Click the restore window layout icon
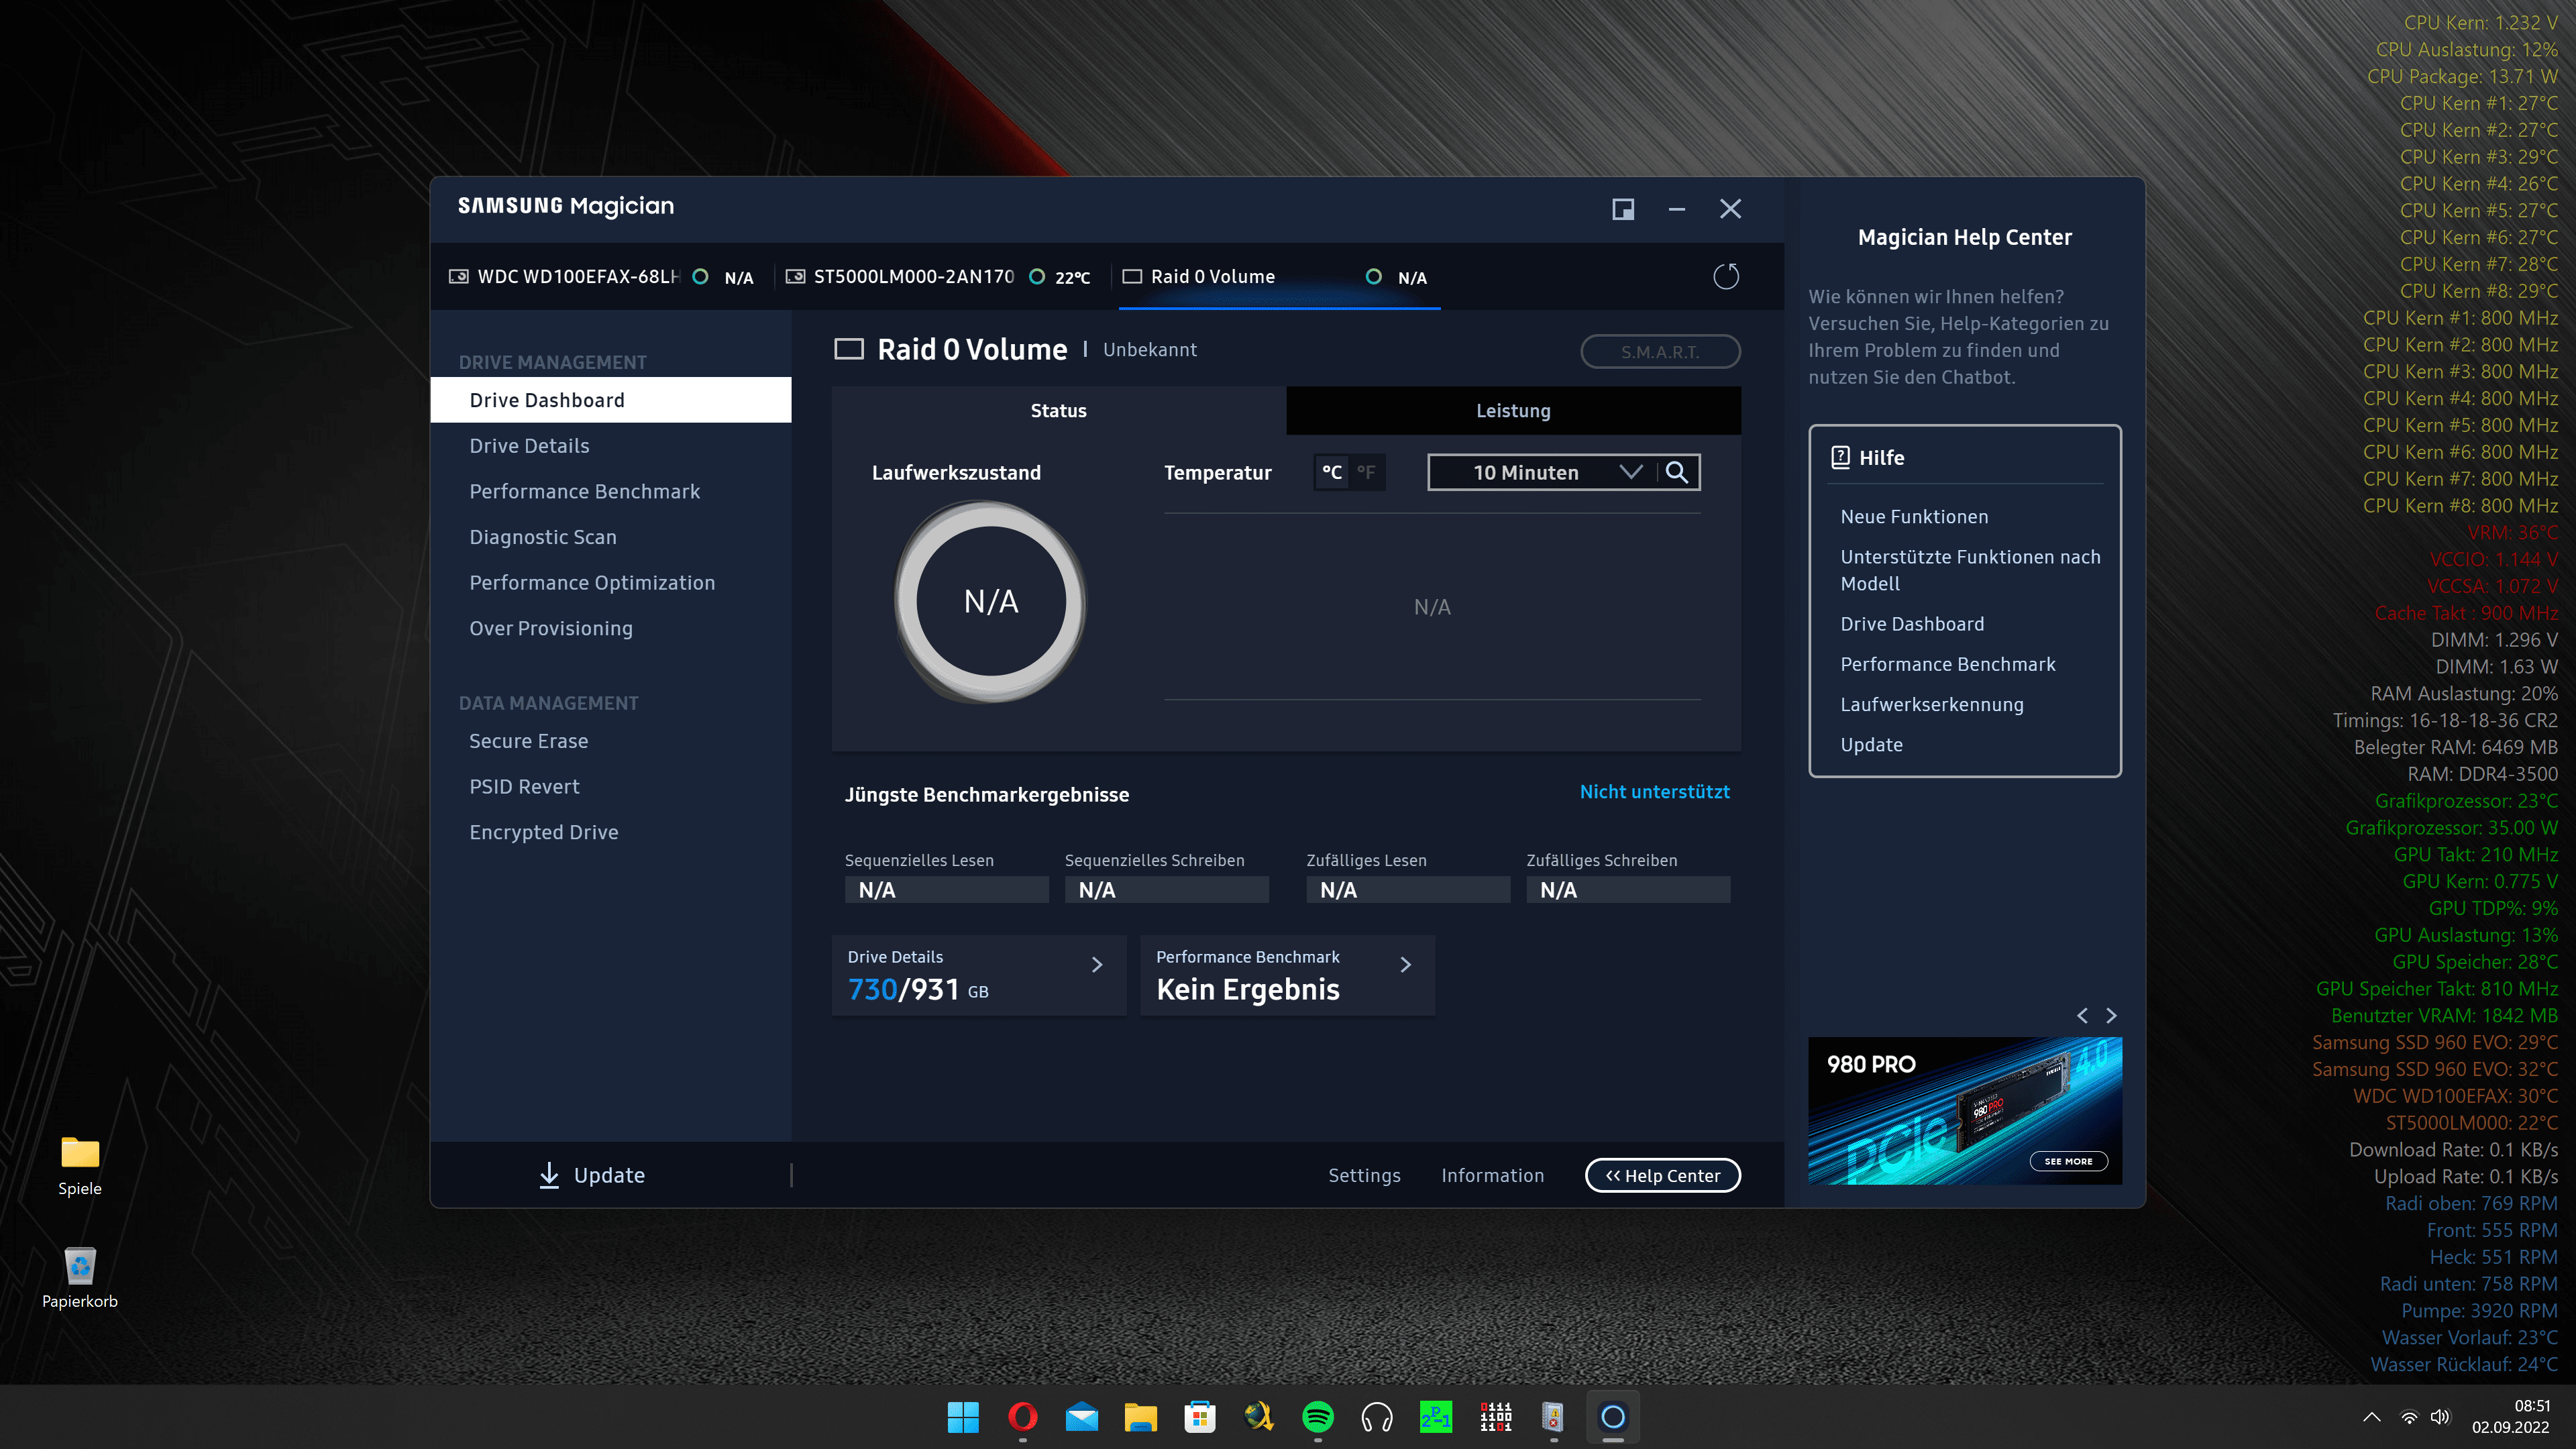This screenshot has height=1449, width=2576. coord(1623,209)
